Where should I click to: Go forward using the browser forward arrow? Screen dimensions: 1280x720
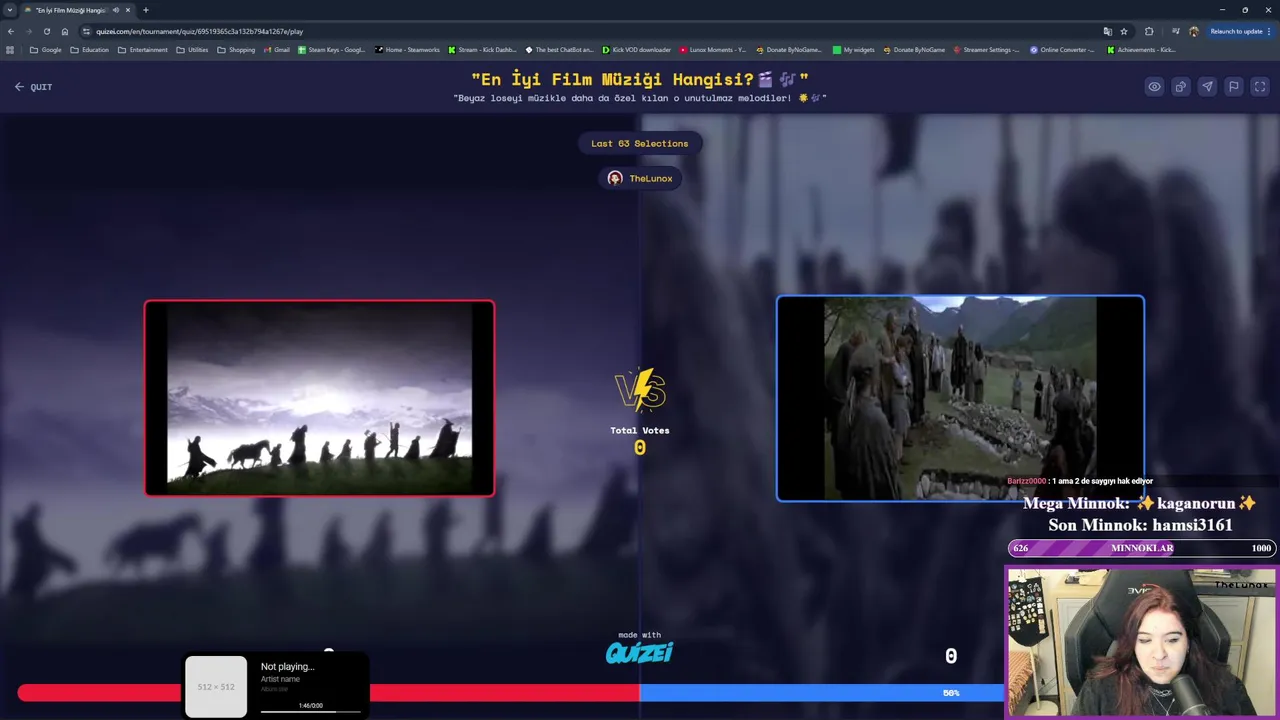coord(29,31)
